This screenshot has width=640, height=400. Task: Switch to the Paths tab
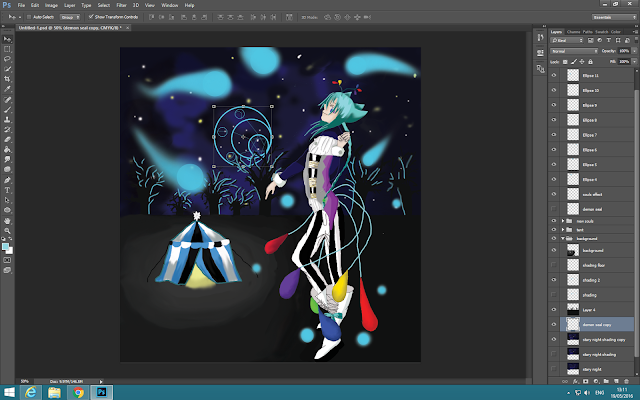pos(588,32)
